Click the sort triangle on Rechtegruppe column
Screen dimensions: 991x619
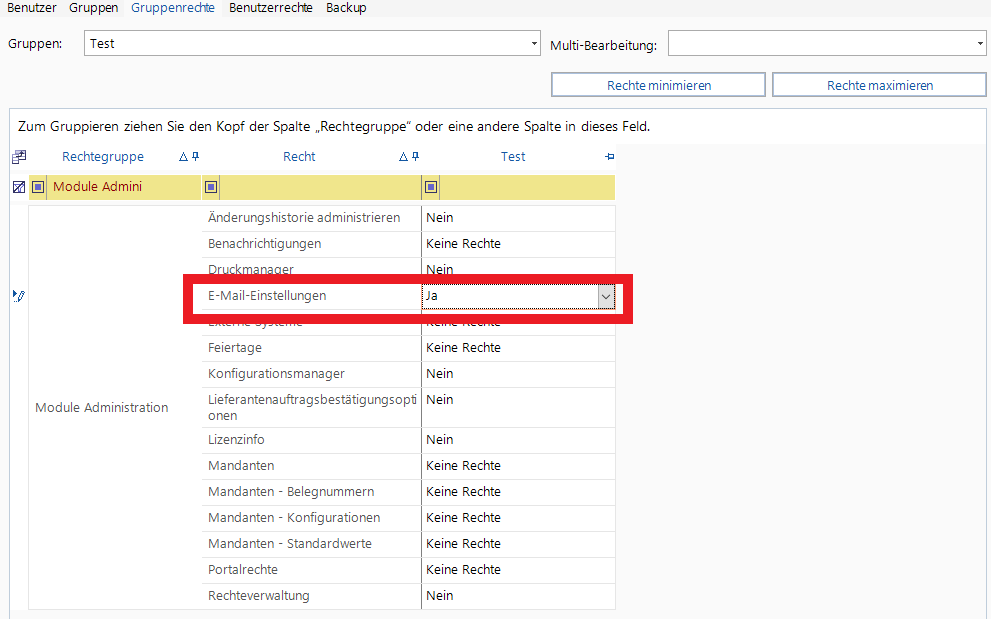pyautogui.click(x=183, y=157)
